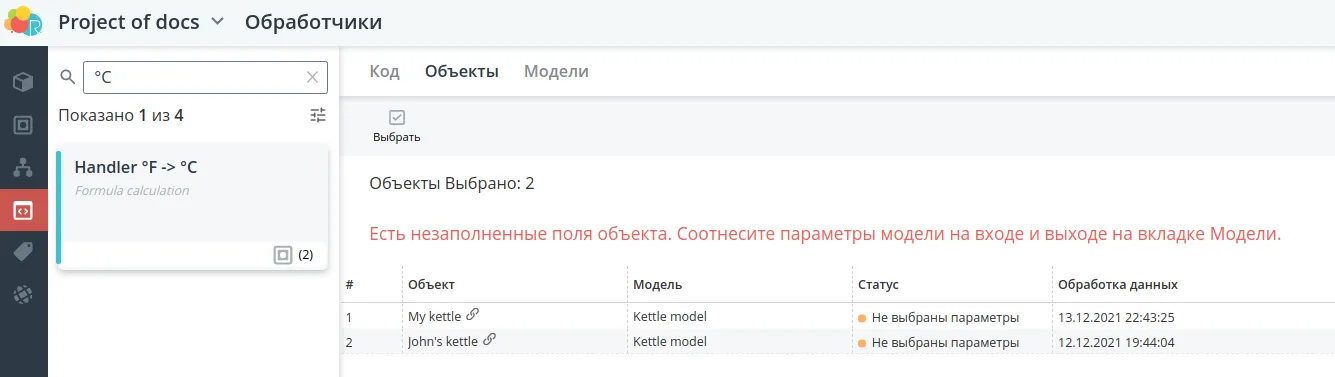Open the hierarchy tree icon in sidebar
This screenshot has width=1335, height=377.
tap(23, 168)
